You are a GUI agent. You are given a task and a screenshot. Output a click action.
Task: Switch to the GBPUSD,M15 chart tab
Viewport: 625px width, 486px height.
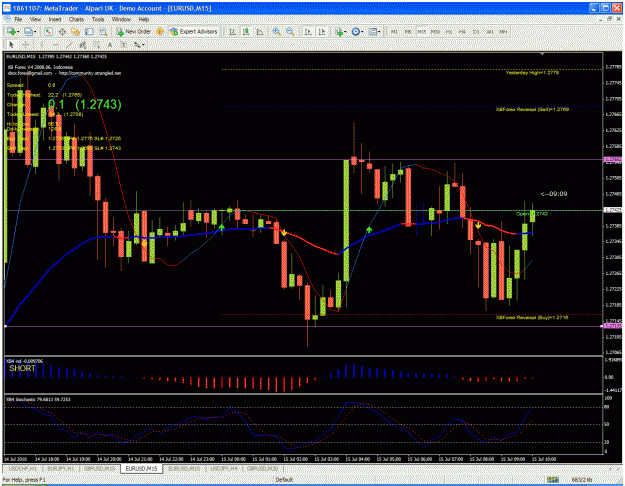point(99,468)
